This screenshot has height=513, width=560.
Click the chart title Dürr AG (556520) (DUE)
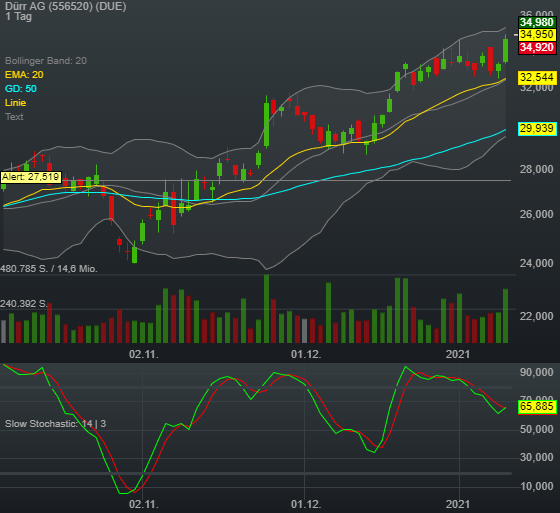coord(66,6)
